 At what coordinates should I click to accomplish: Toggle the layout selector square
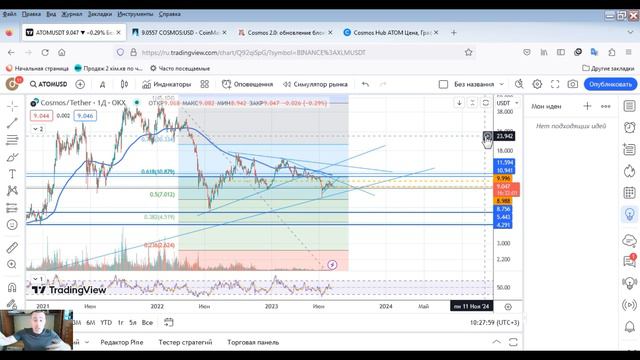443,84
